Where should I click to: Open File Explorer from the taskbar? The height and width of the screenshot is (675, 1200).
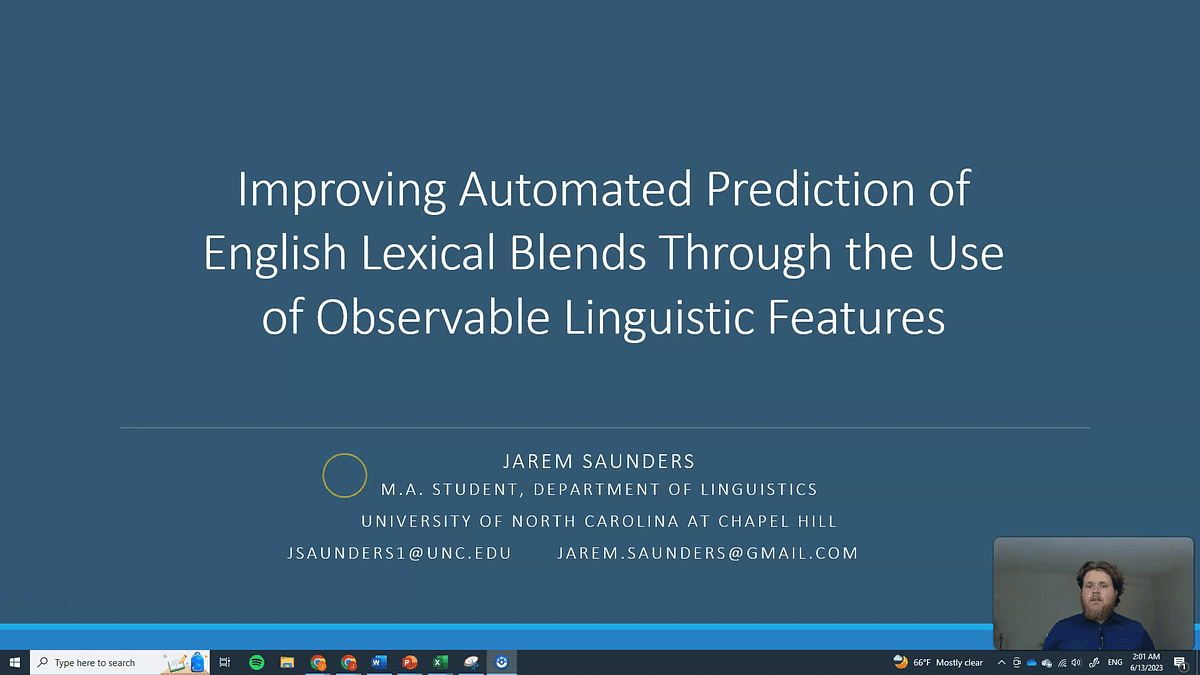pyautogui.click(x=287, y=662)
